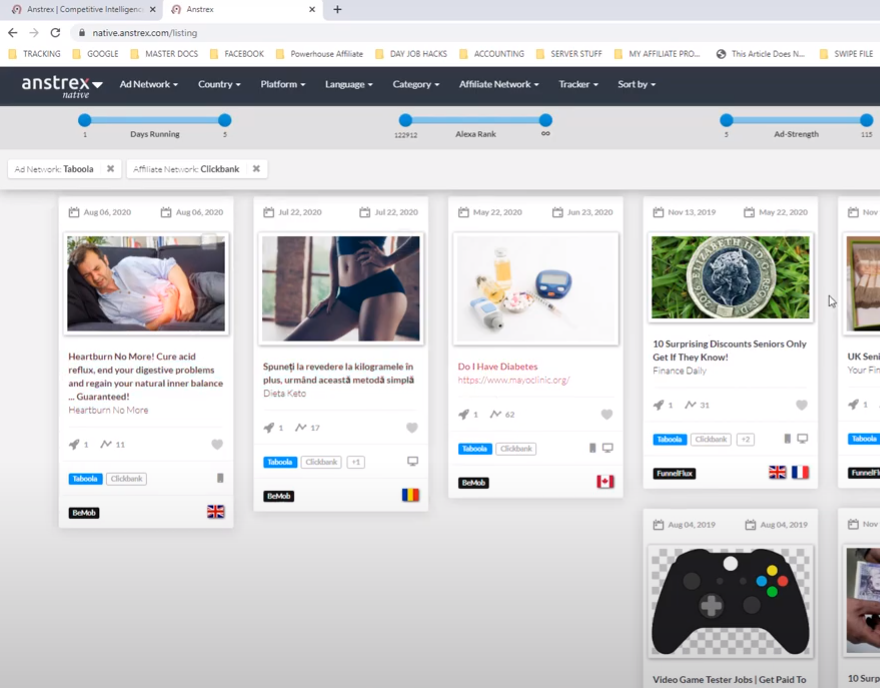Open the Do I Have Diabetes title link
Image resolution: width=880 pixels, height=688 pixels.
pos(498,366)
